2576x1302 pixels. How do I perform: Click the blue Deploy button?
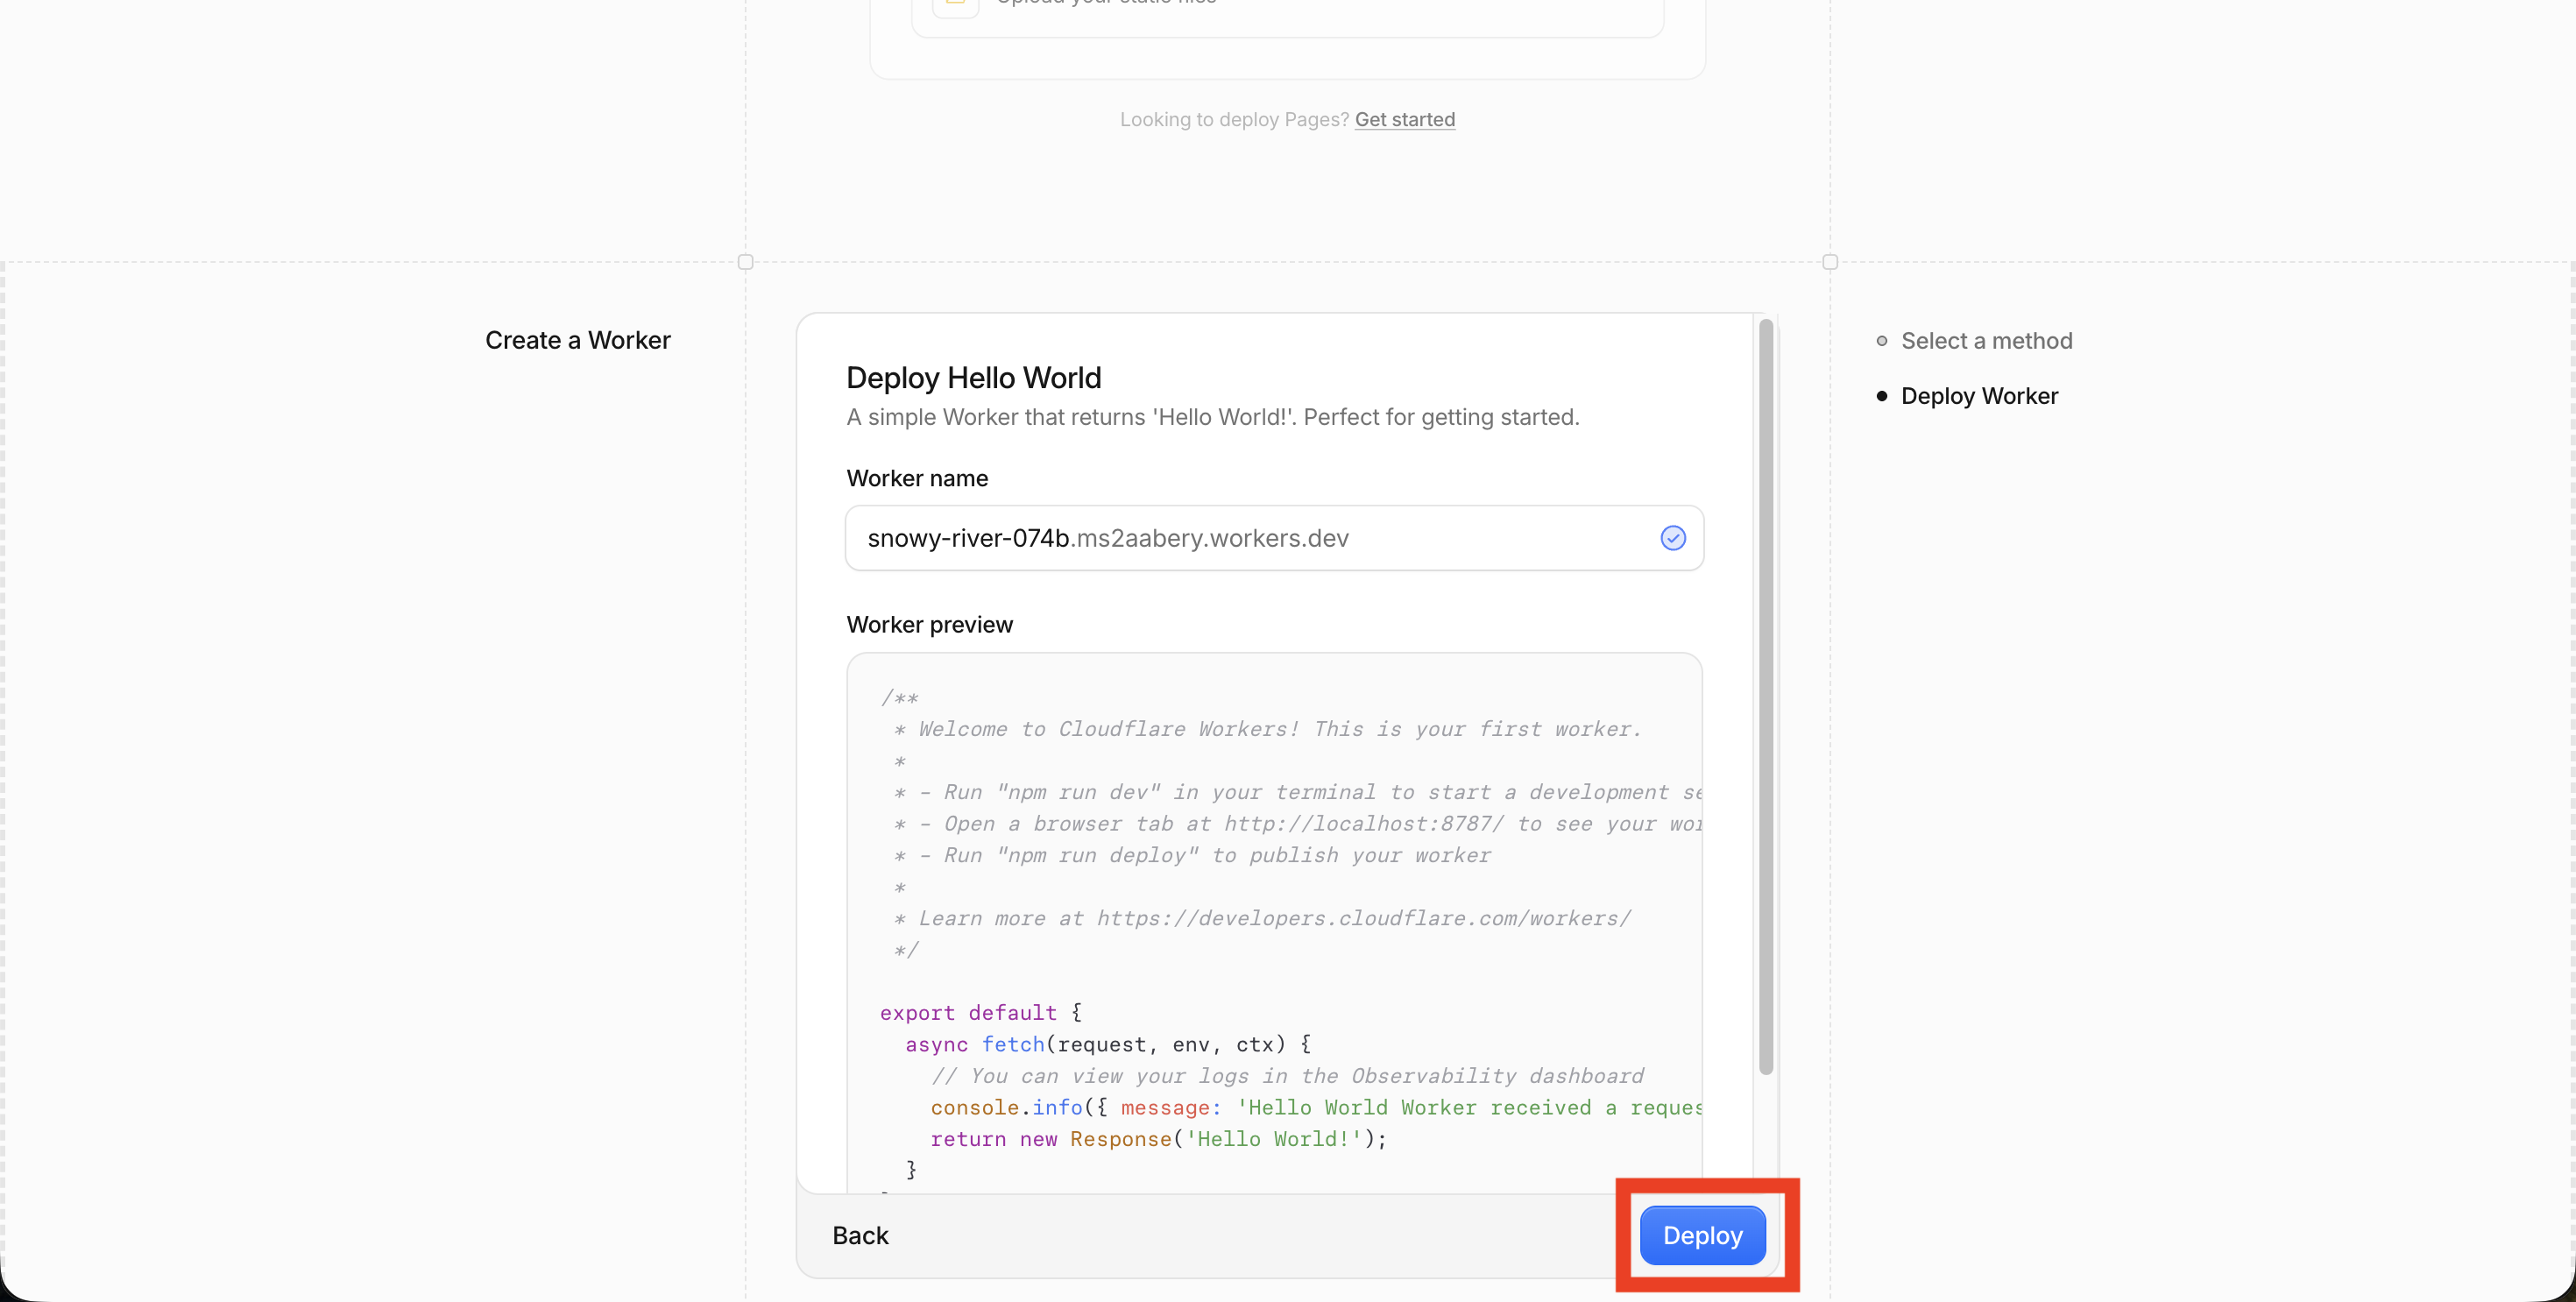tap(1702, 1235)
